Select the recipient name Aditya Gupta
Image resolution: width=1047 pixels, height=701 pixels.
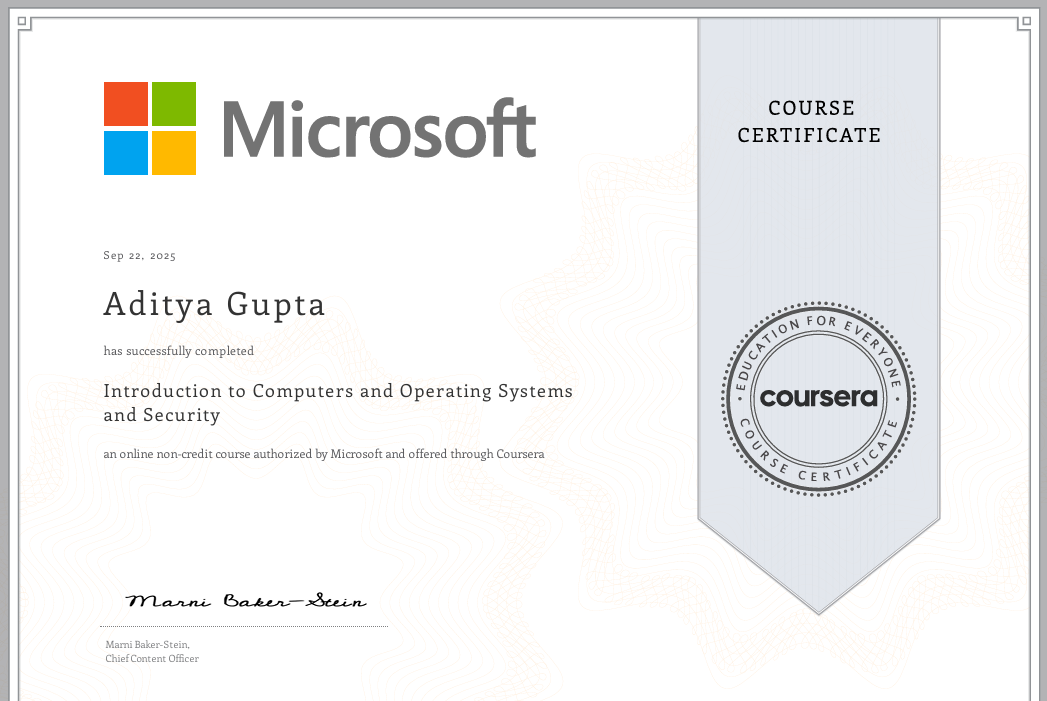214,304
